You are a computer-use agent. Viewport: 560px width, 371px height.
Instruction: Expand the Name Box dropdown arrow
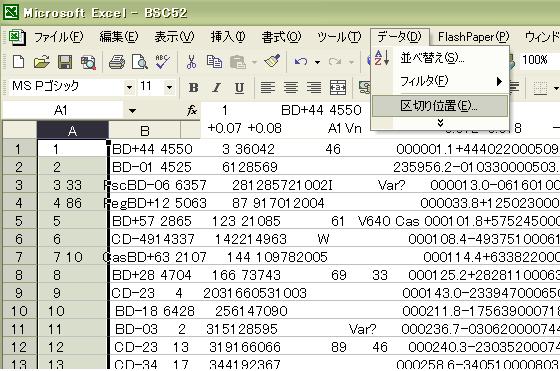tap(132, 111)
